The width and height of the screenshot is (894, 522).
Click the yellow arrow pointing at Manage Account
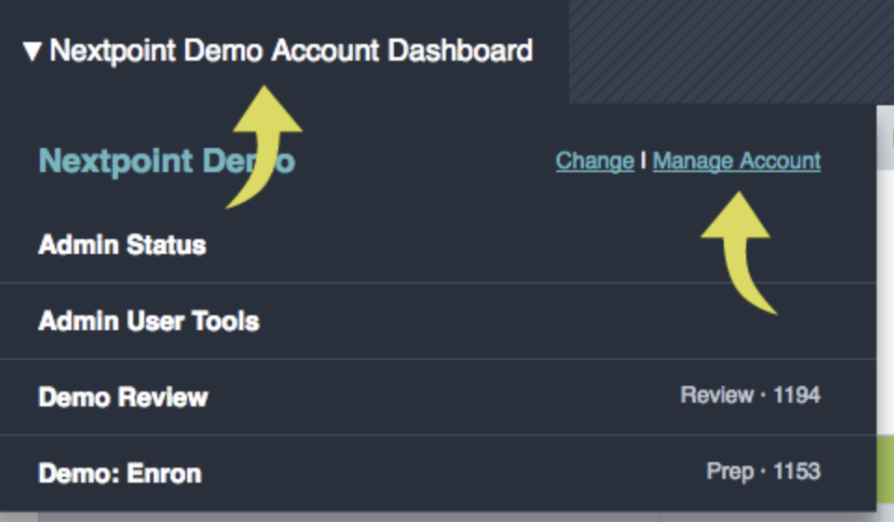(739, 253)
